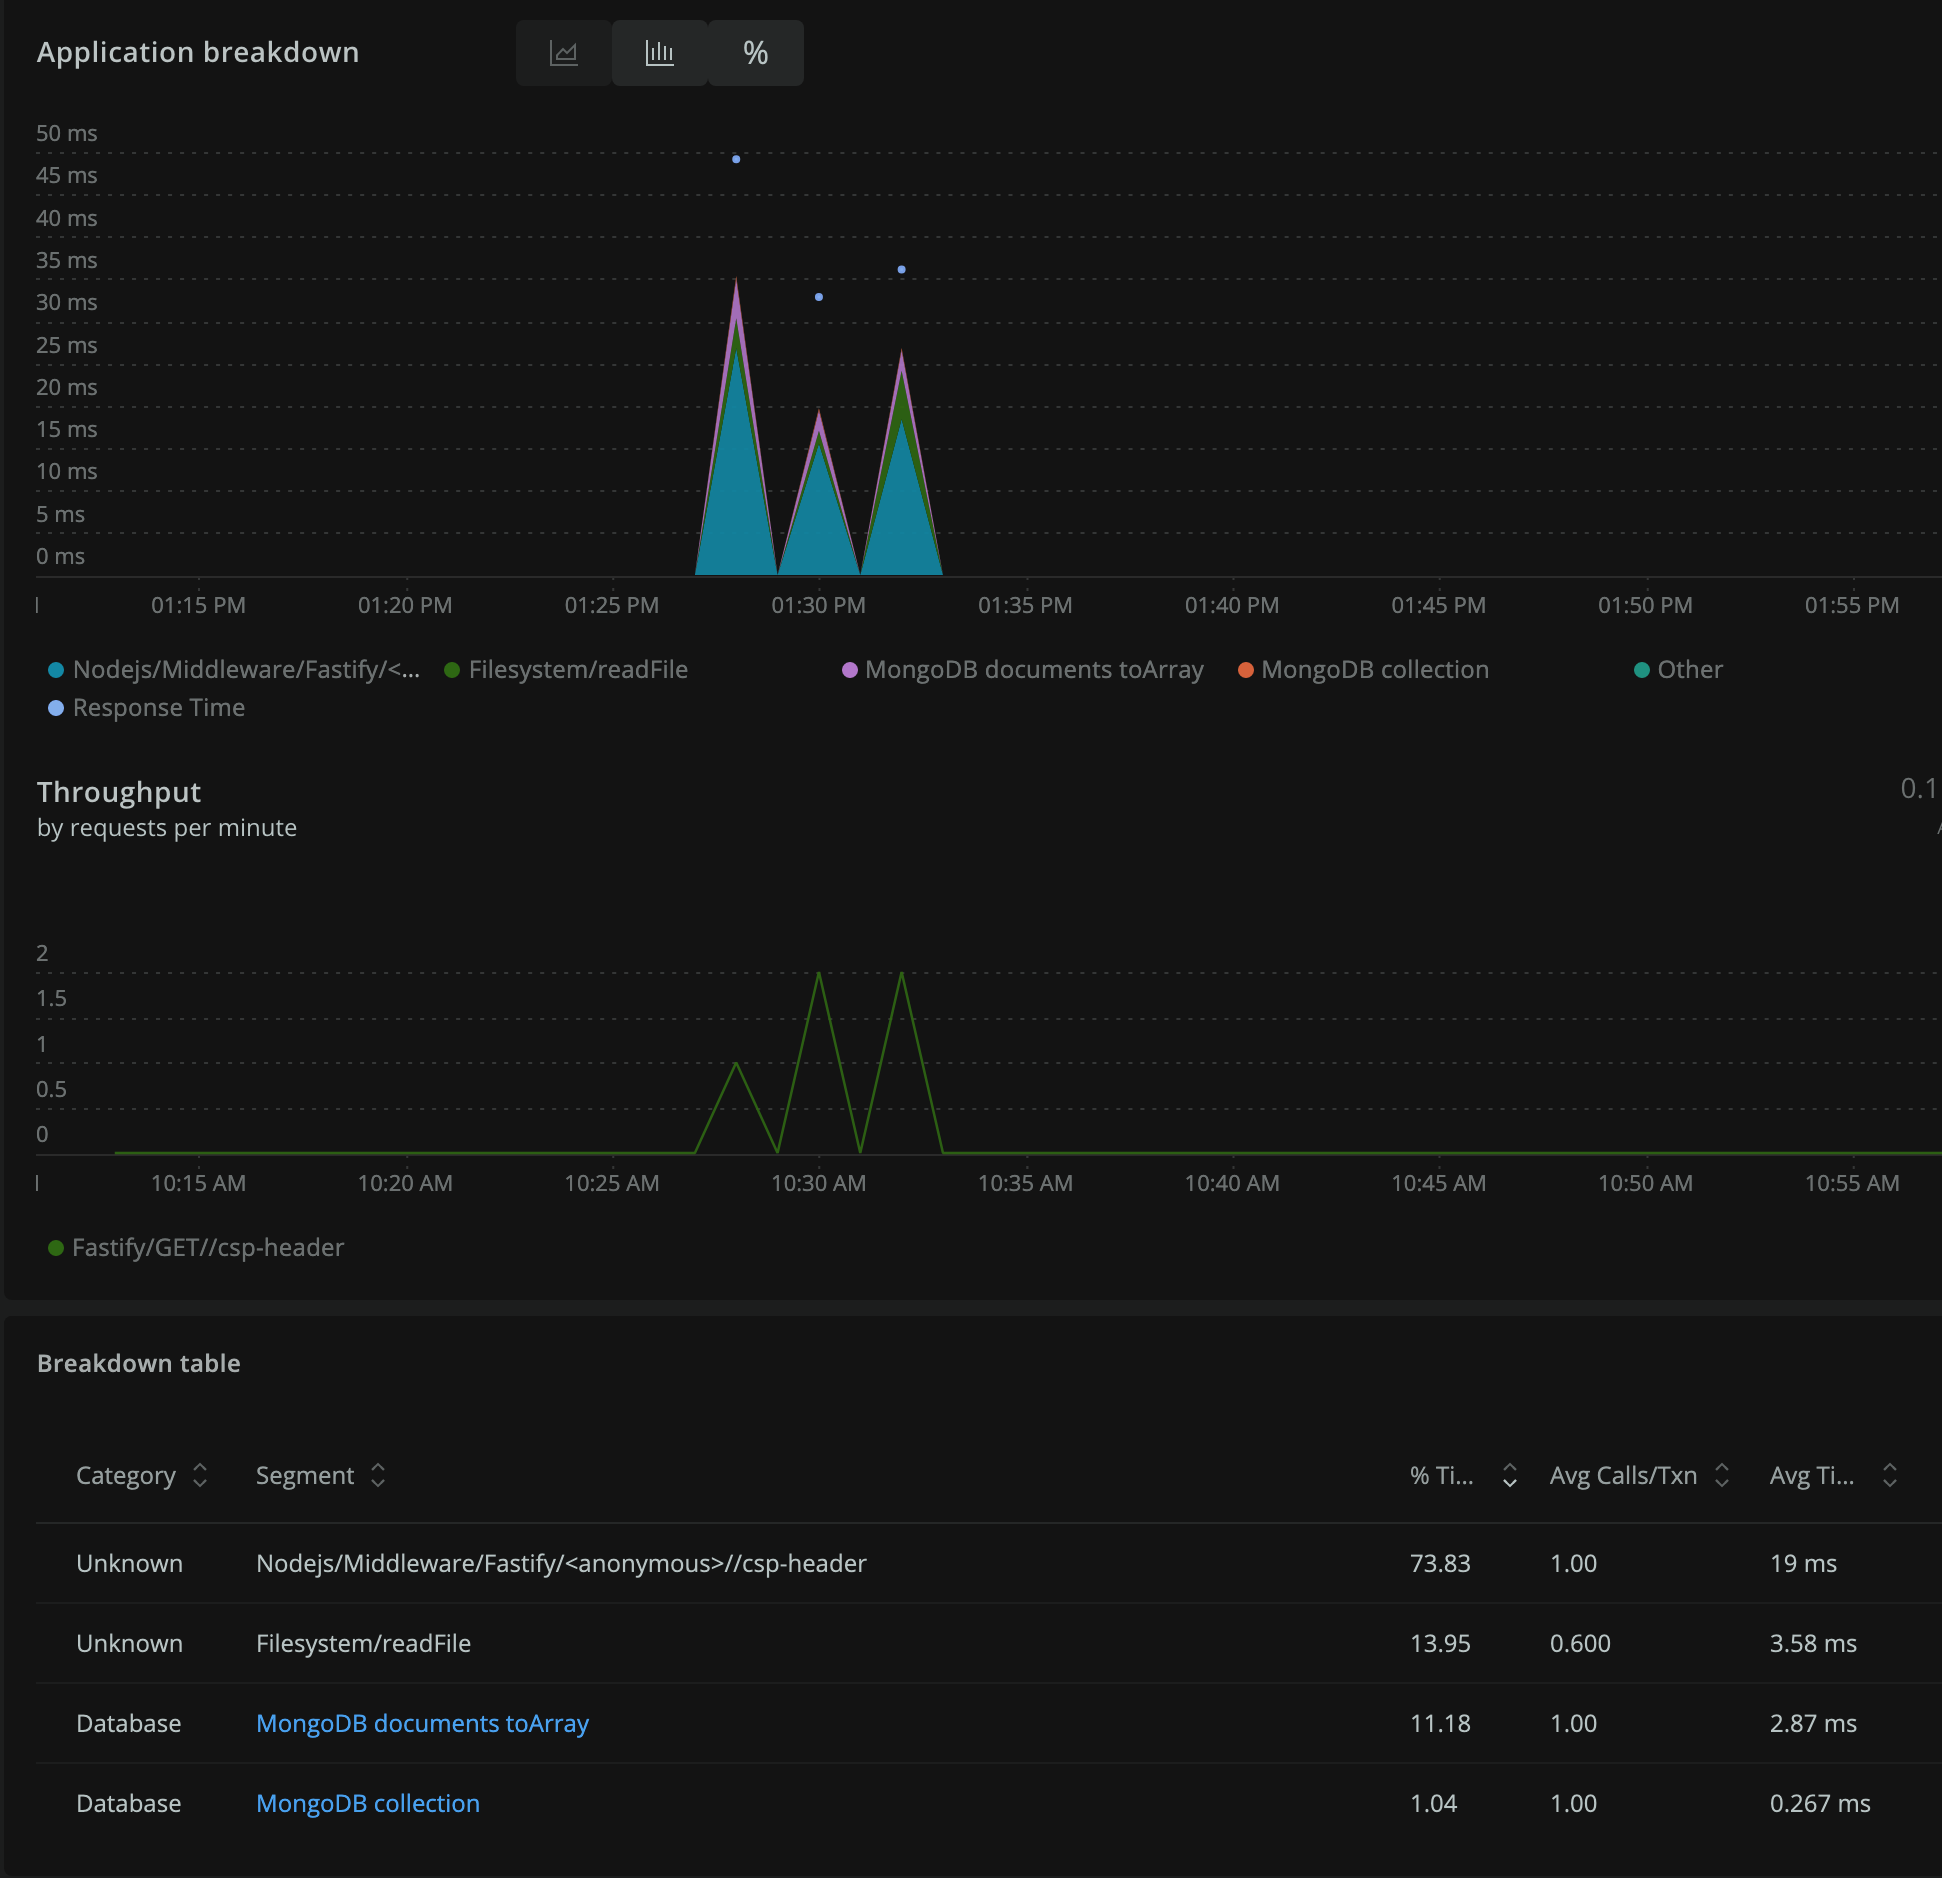
Task: Toggle the Other series in the legend
Action: (x=1643, y=669)
